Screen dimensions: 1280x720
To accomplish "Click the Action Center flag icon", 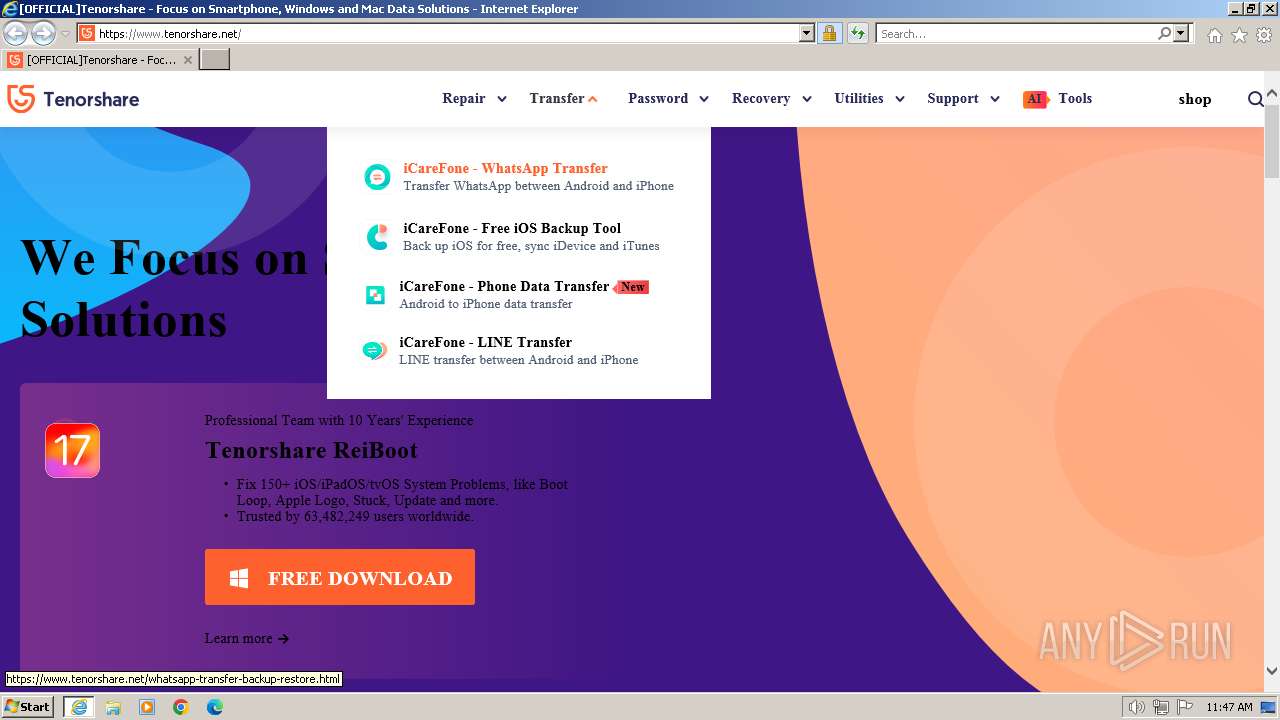I will click(x=1183, y=707).
